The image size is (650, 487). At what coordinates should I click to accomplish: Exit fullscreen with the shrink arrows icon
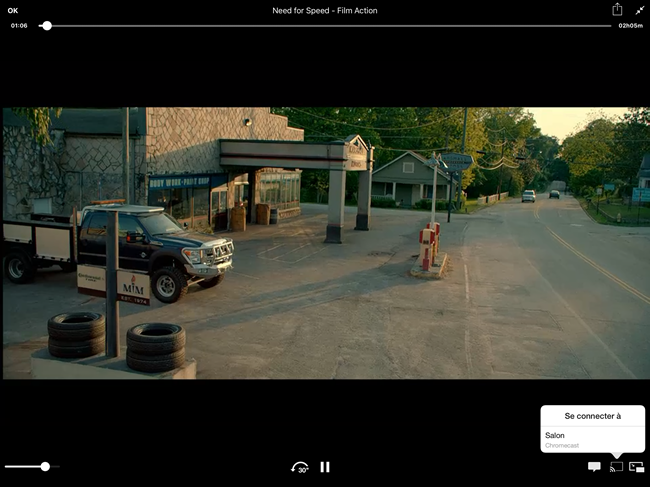tap(640, 10)
